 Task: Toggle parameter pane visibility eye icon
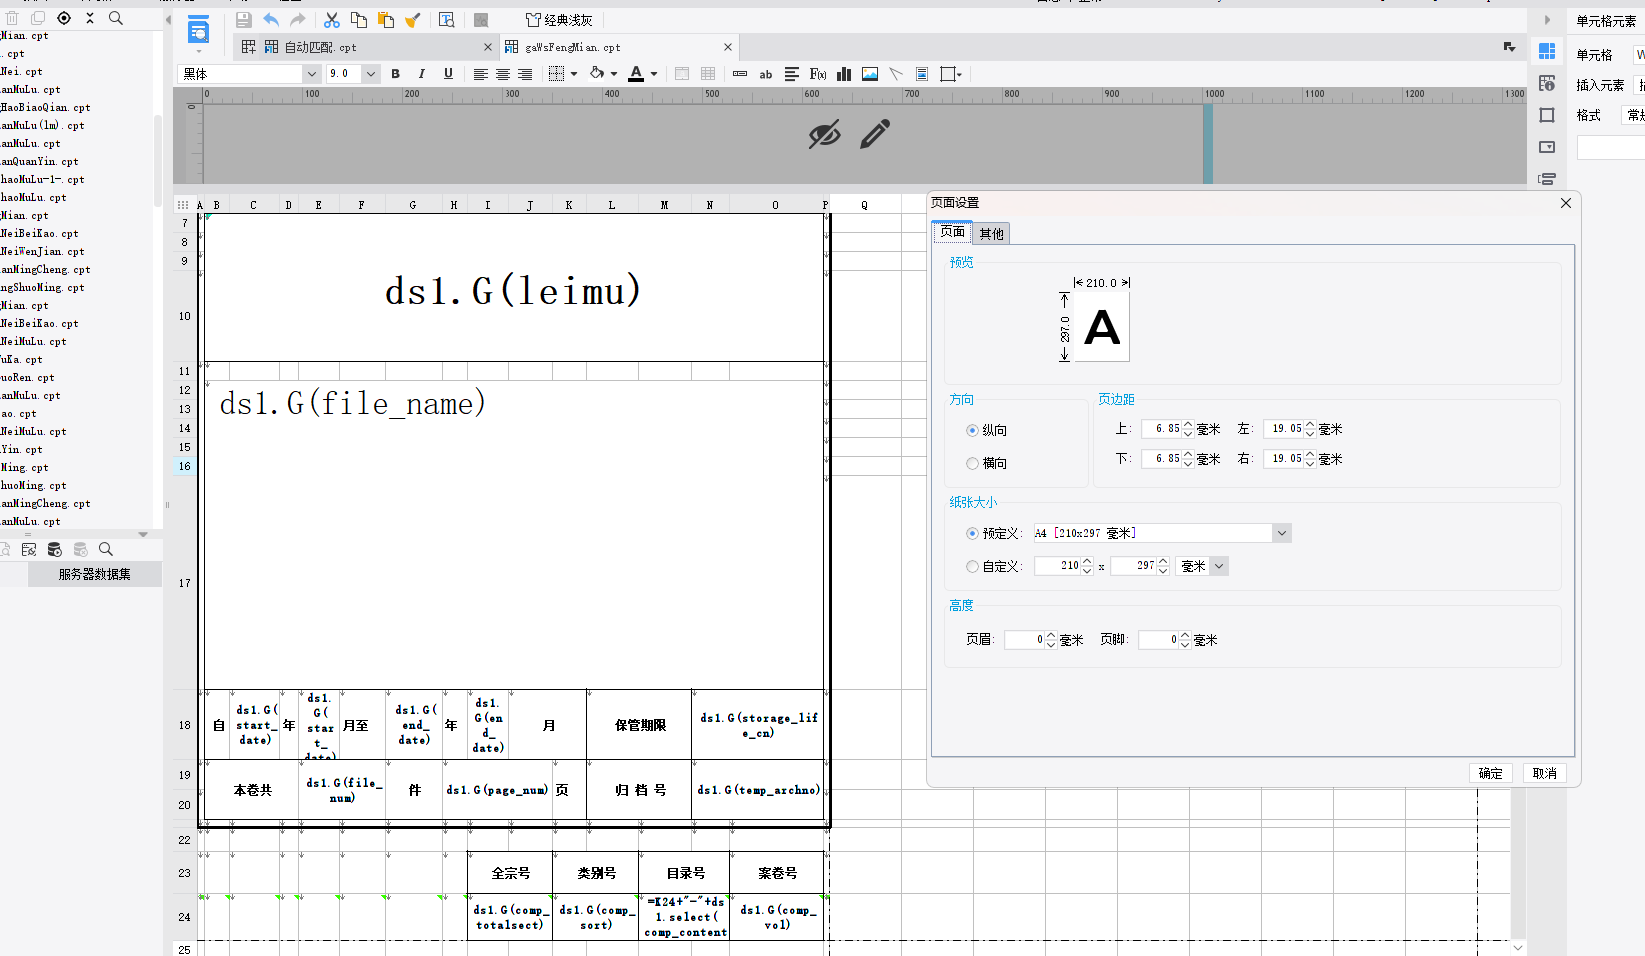(825, 134)
